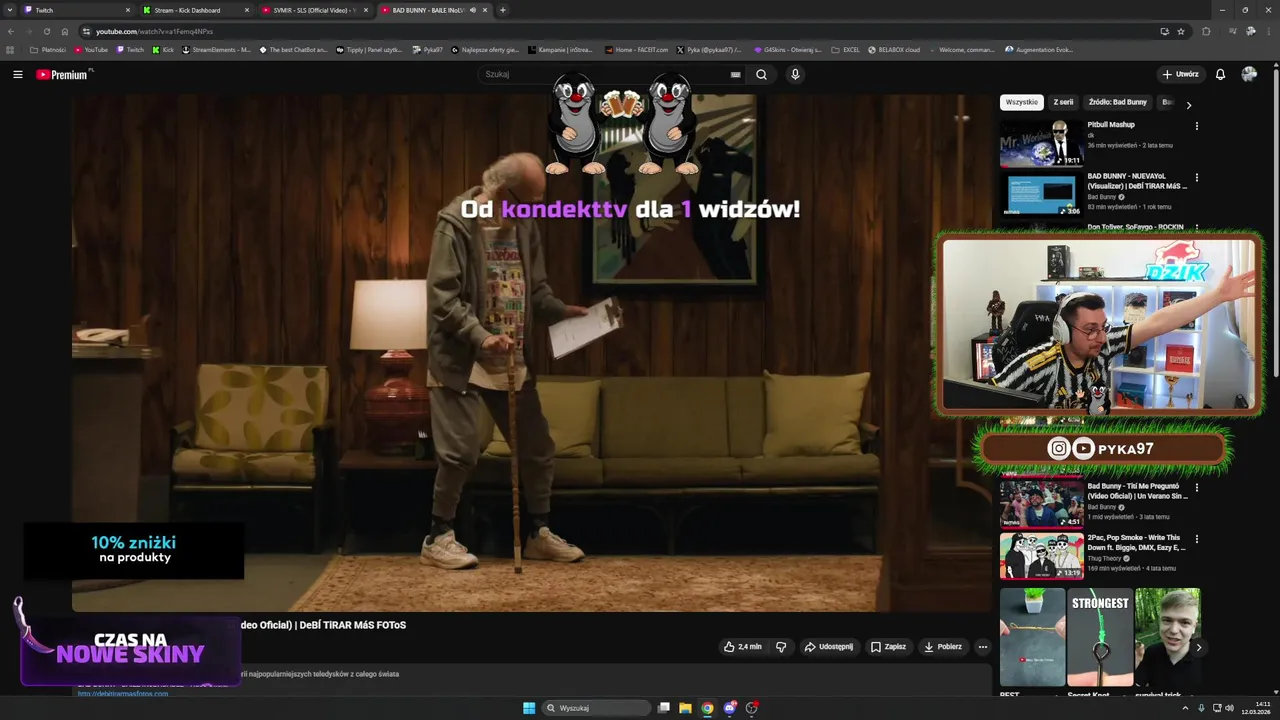Bookmark this page with the star icon
Viewport: 1280px width, 720px height.
tap(1181, 31)
